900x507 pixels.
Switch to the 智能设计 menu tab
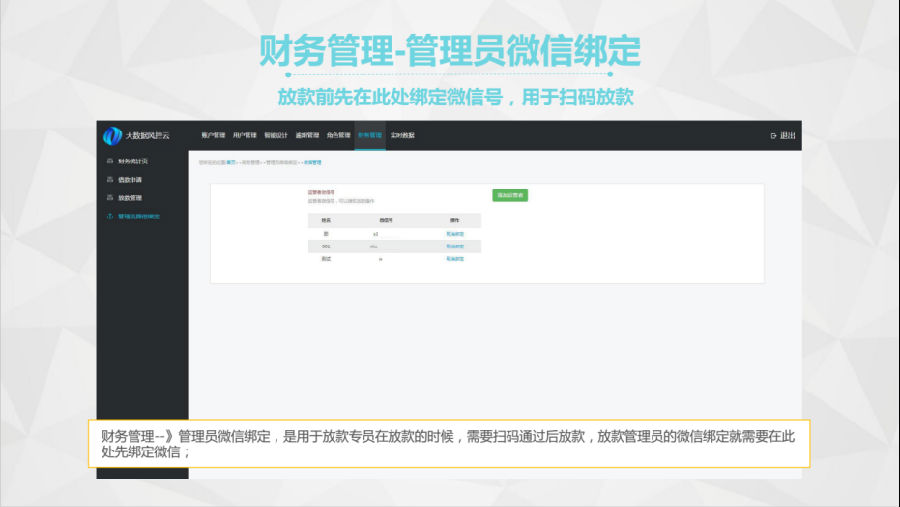pyautogui.click(x=276, y=135)
